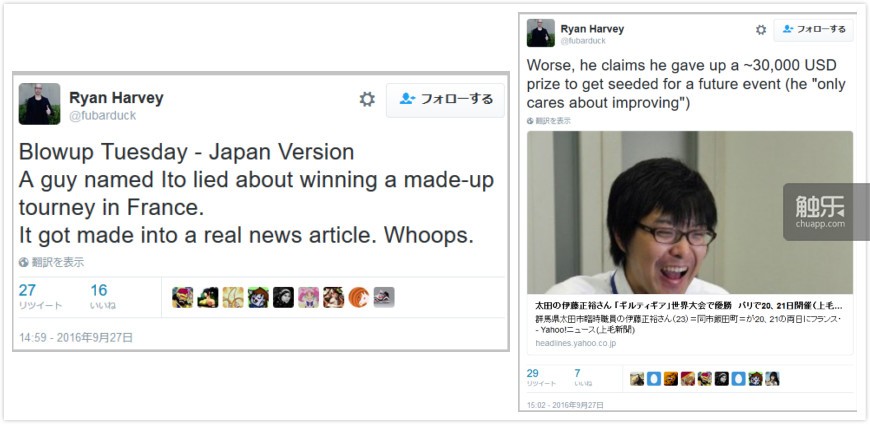The width and height of the screenshot is (870, 424).
Task: Show translation under right tweet text
Action: [x=549, y=120]
